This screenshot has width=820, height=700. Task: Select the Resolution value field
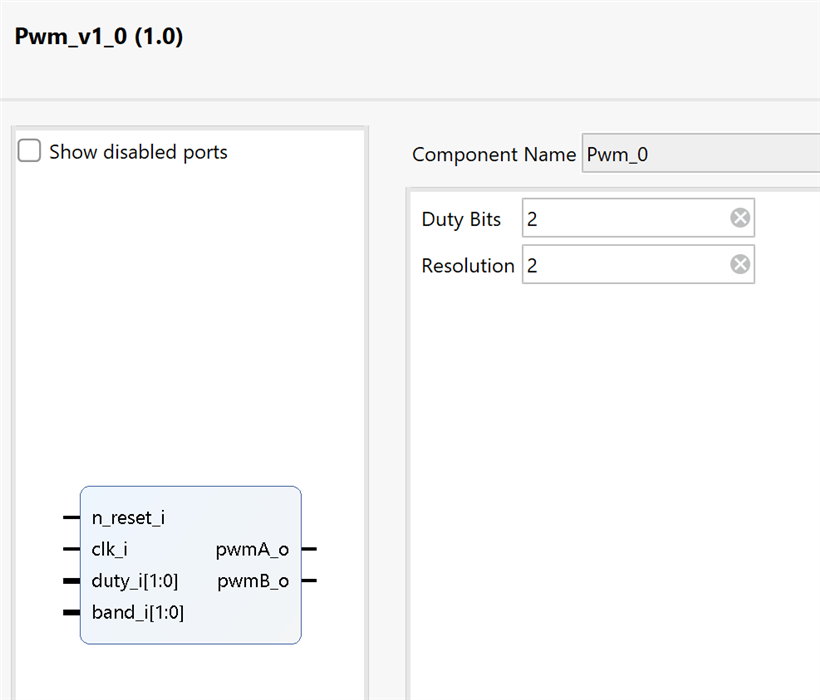pyautogui.click(x=622, y=265)
